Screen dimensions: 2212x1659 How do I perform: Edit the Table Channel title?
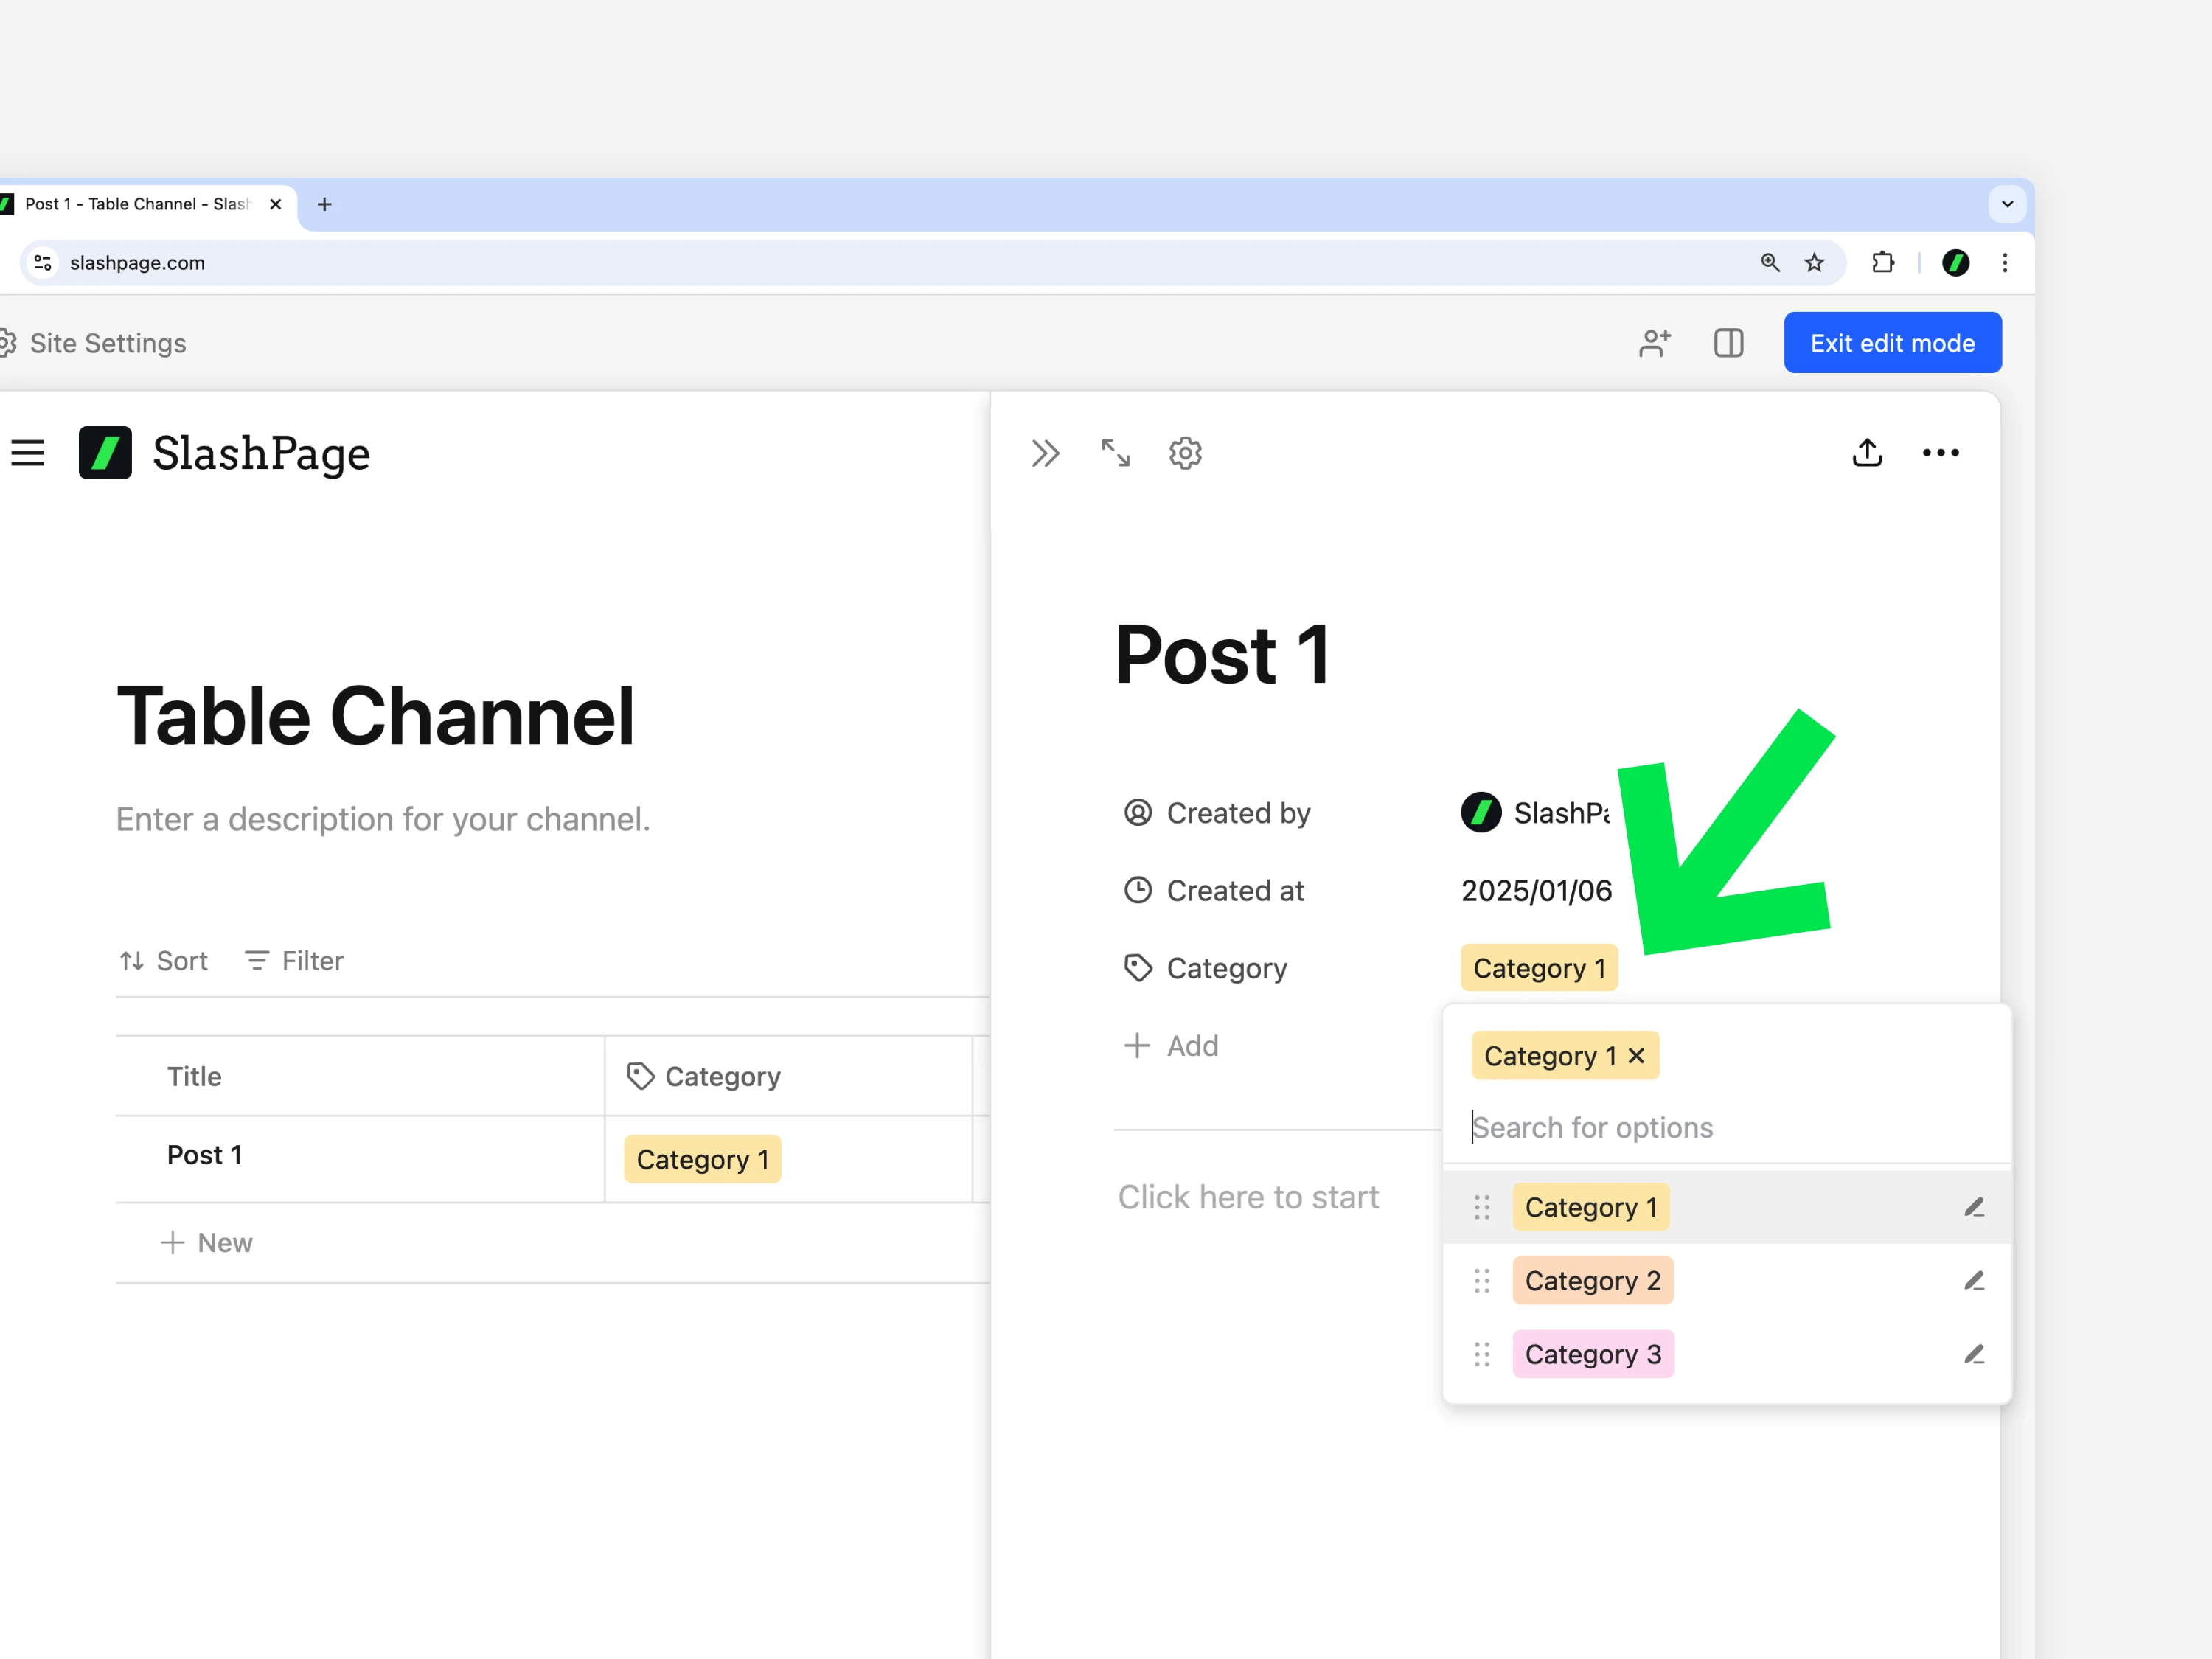(x=376, y=716)
